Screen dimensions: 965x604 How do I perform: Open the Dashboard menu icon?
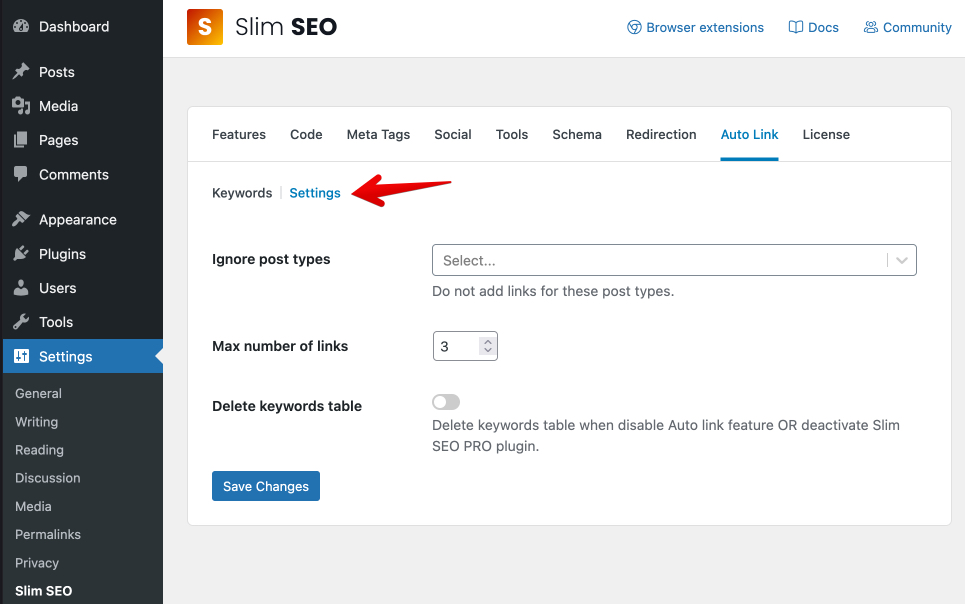21,26
